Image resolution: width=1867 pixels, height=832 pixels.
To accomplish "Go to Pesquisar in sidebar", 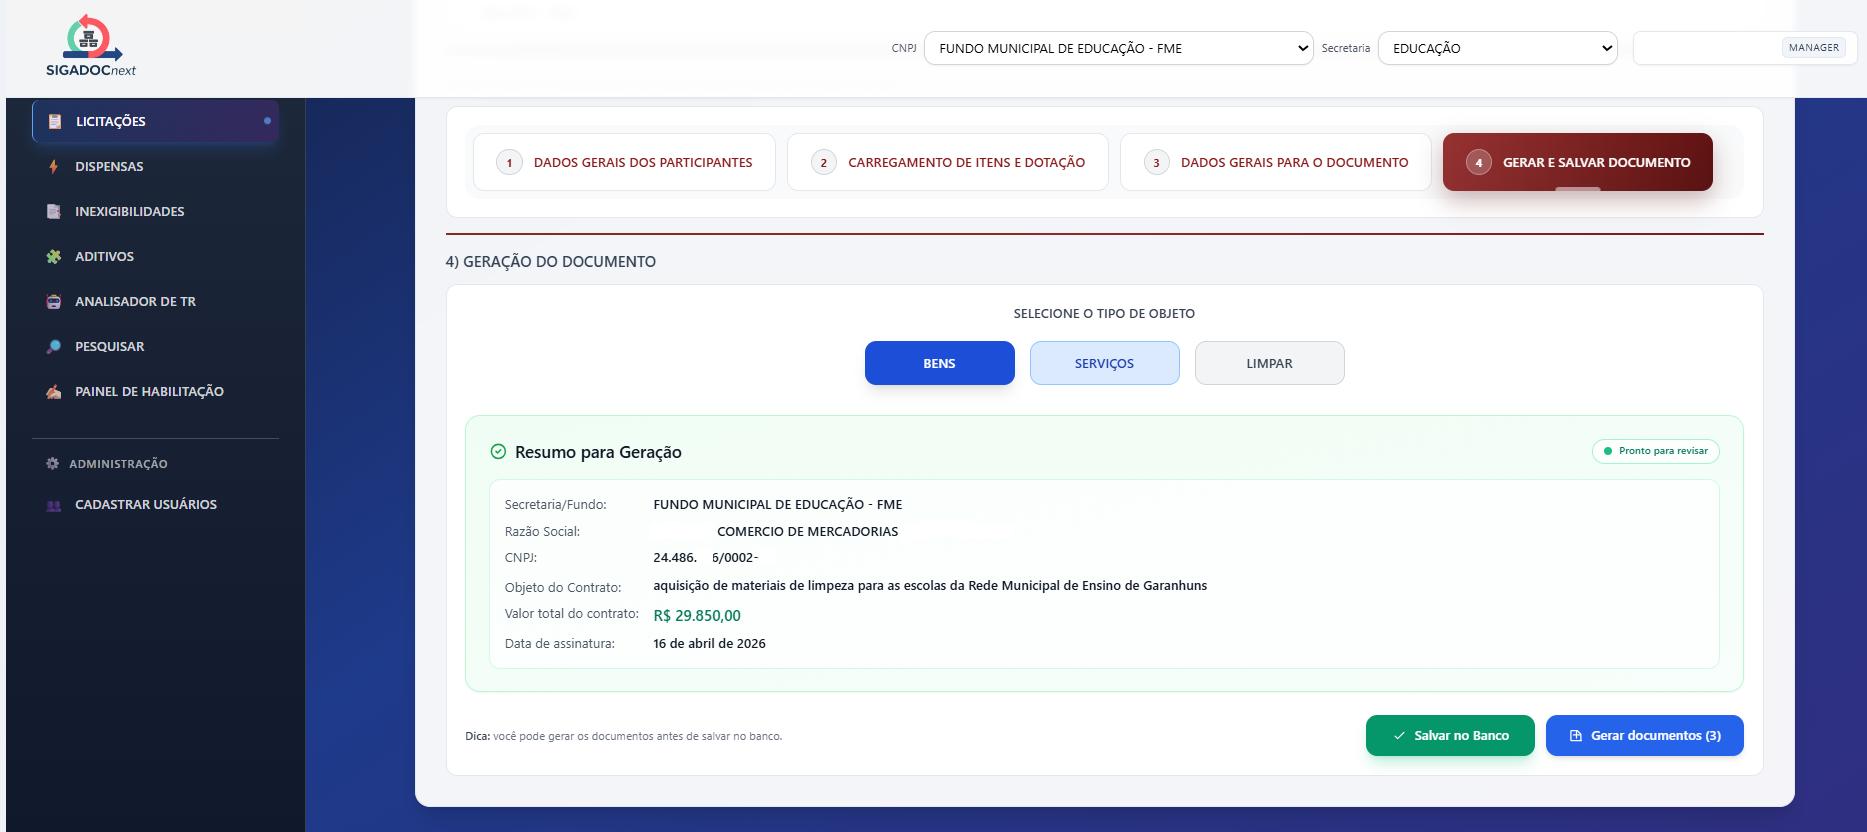I will (155, 346).
